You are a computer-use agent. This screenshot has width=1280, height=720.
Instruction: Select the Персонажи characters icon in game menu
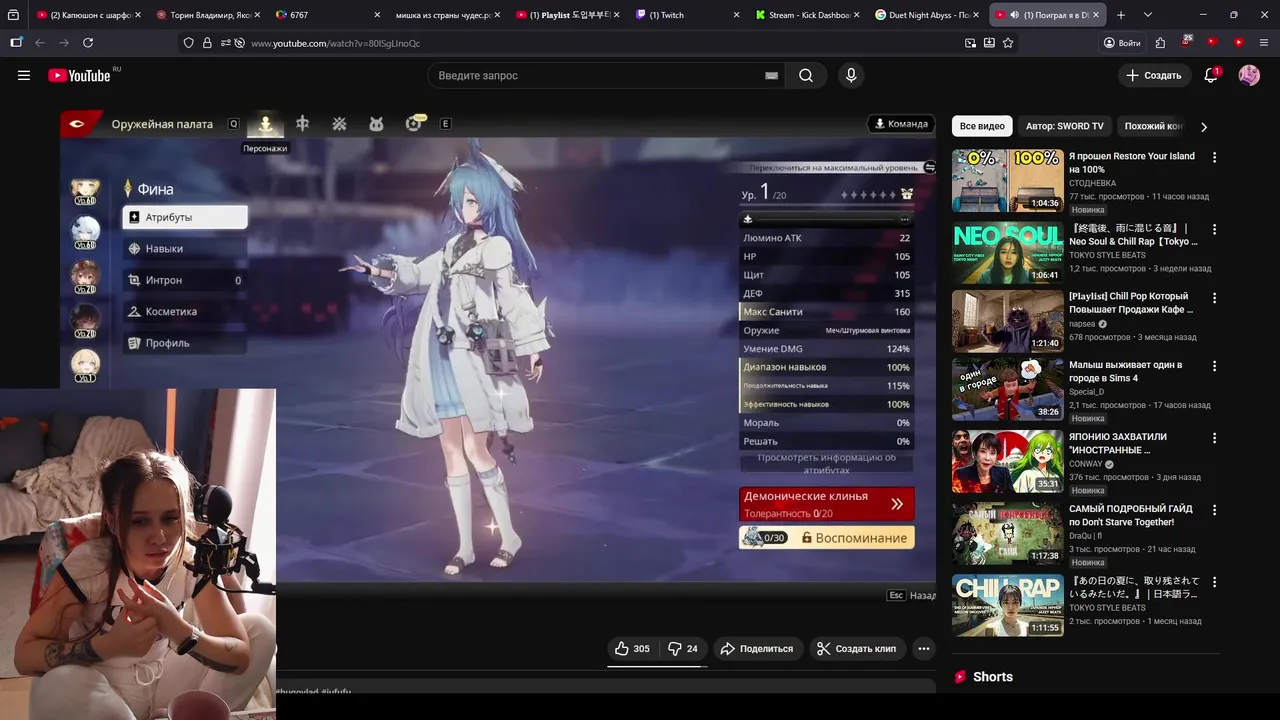(265, 123)
